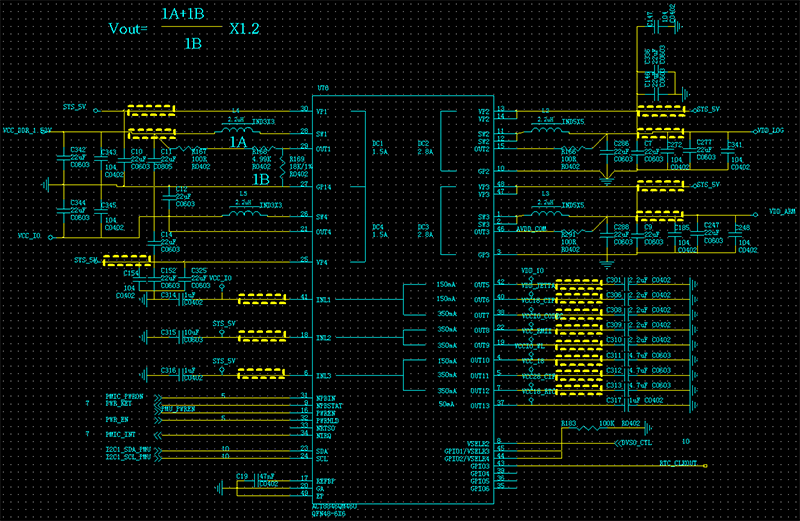Viewport: 800px width, 521px height.
Task: Select capacitor label 'C316'
Action: coord(168,370)
